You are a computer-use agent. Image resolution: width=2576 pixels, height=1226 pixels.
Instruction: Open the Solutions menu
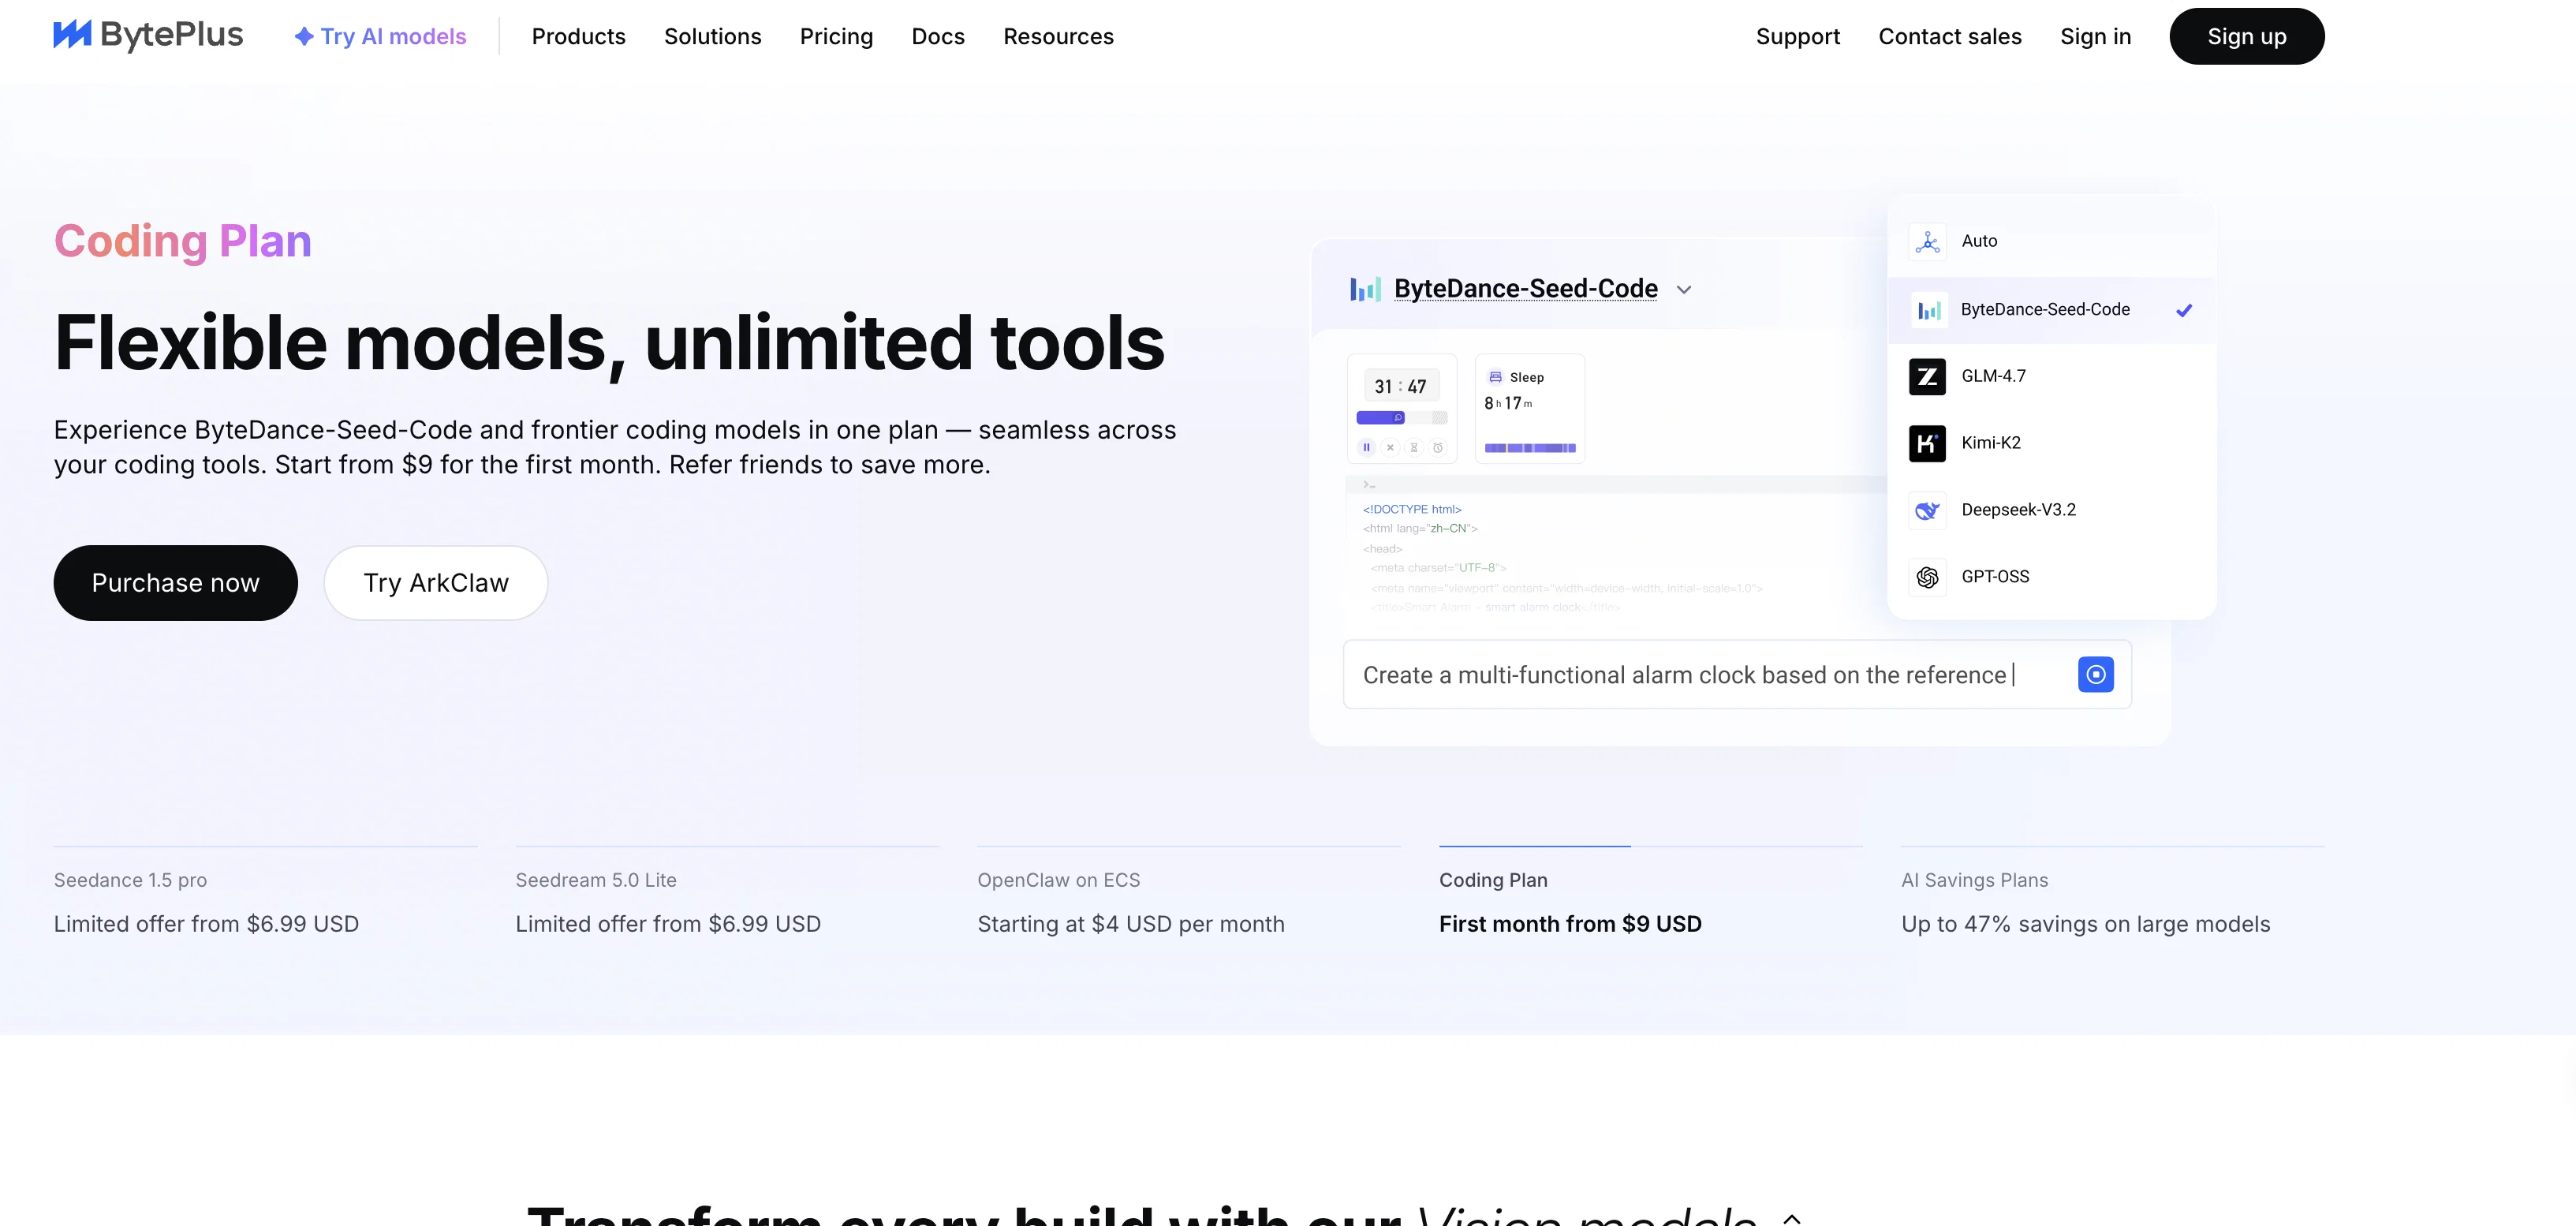pyautogui.click(x=712, y=36)
